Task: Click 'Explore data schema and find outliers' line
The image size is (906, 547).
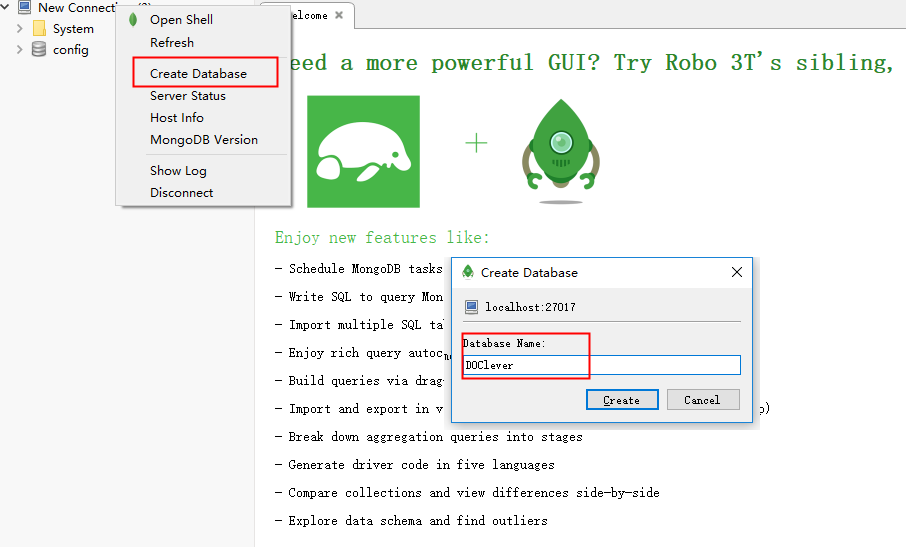Action: point(411,521)
